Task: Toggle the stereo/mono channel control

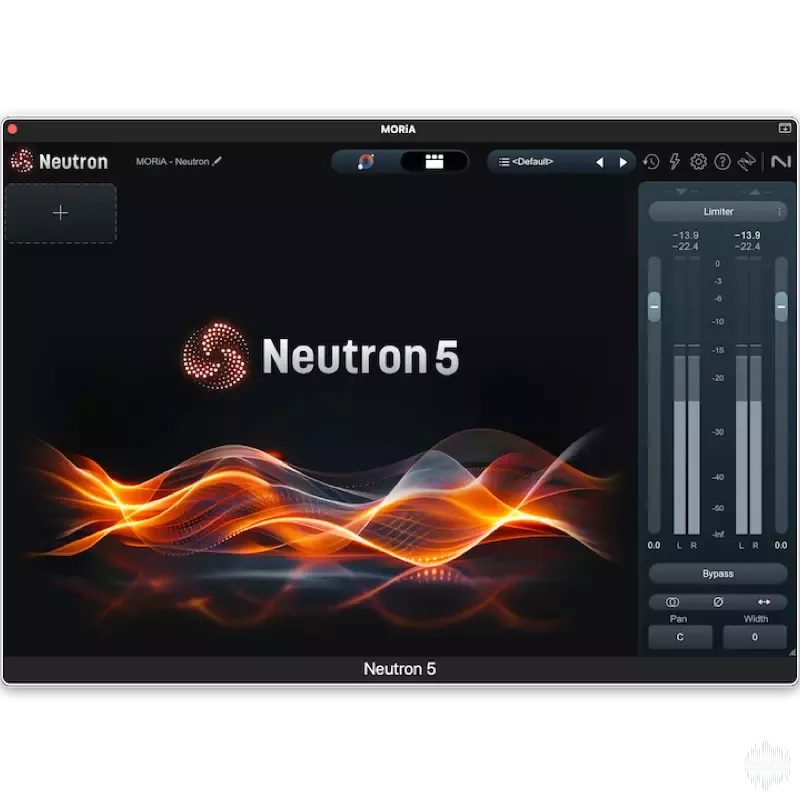Action: (x=671, y=601)
